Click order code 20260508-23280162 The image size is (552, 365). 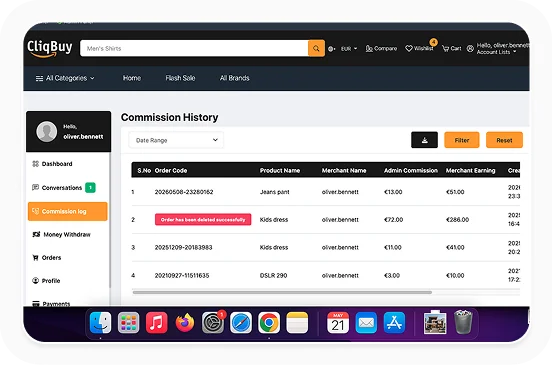tap(184, 192)
